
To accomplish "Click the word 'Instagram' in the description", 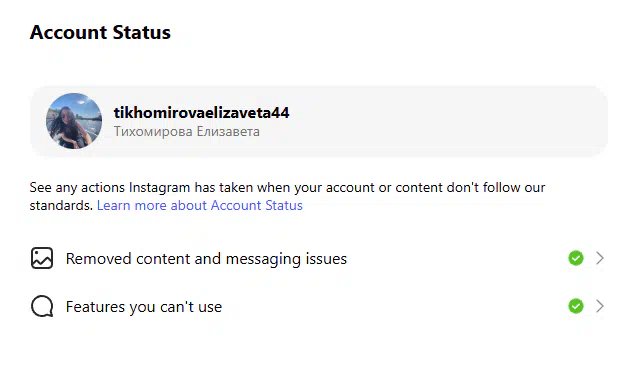I will [x=160, y=188].
